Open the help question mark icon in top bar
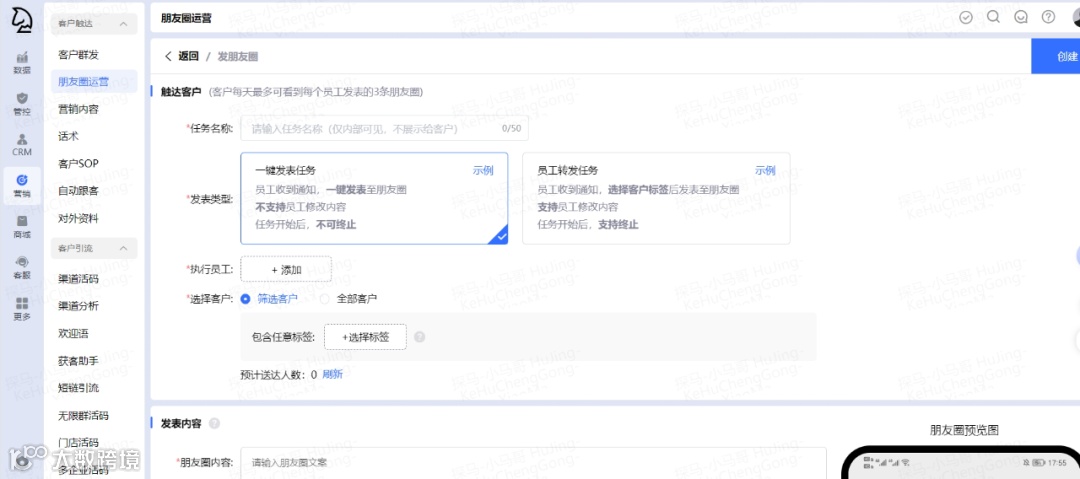This screenshot has width=1080, height=479. pos(1048,17)
